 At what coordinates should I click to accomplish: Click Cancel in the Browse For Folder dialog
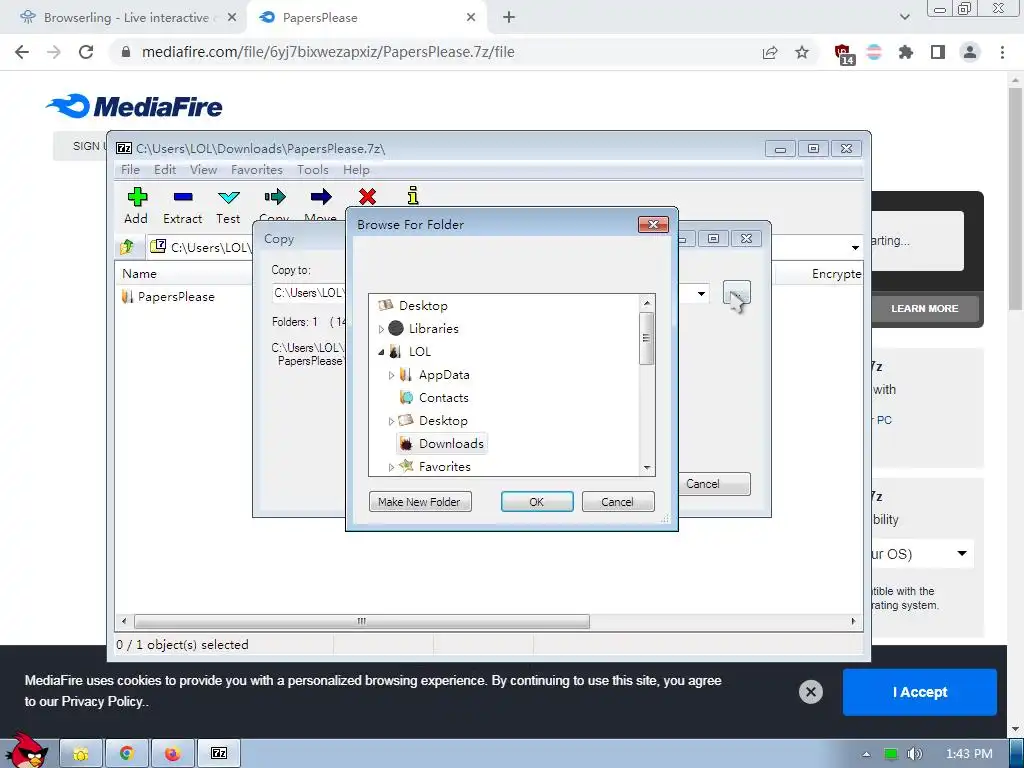click(x=617, y=502)
